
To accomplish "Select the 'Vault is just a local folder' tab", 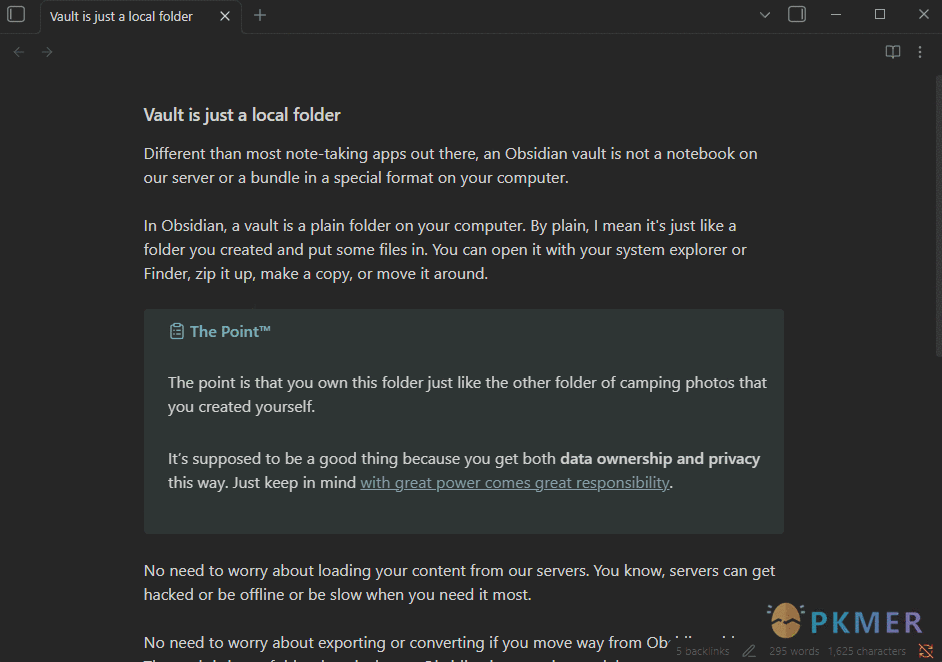I will [120, 16].
